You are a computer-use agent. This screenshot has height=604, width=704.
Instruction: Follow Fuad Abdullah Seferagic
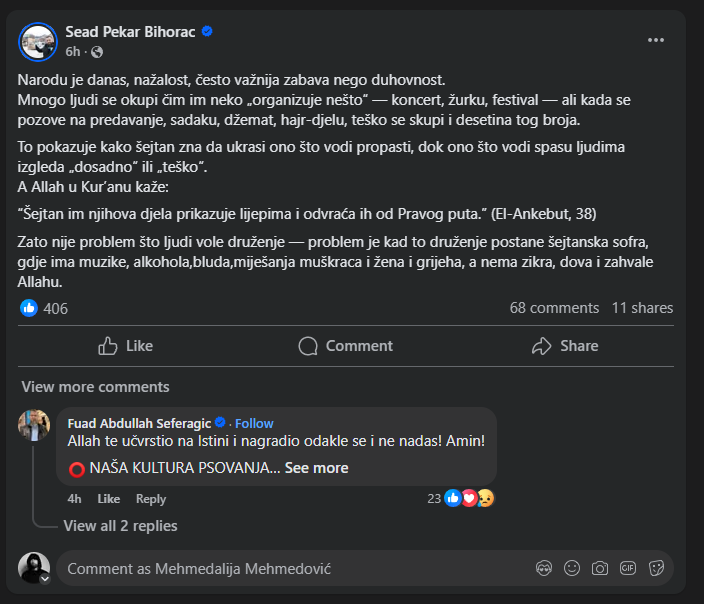[254, 423]
